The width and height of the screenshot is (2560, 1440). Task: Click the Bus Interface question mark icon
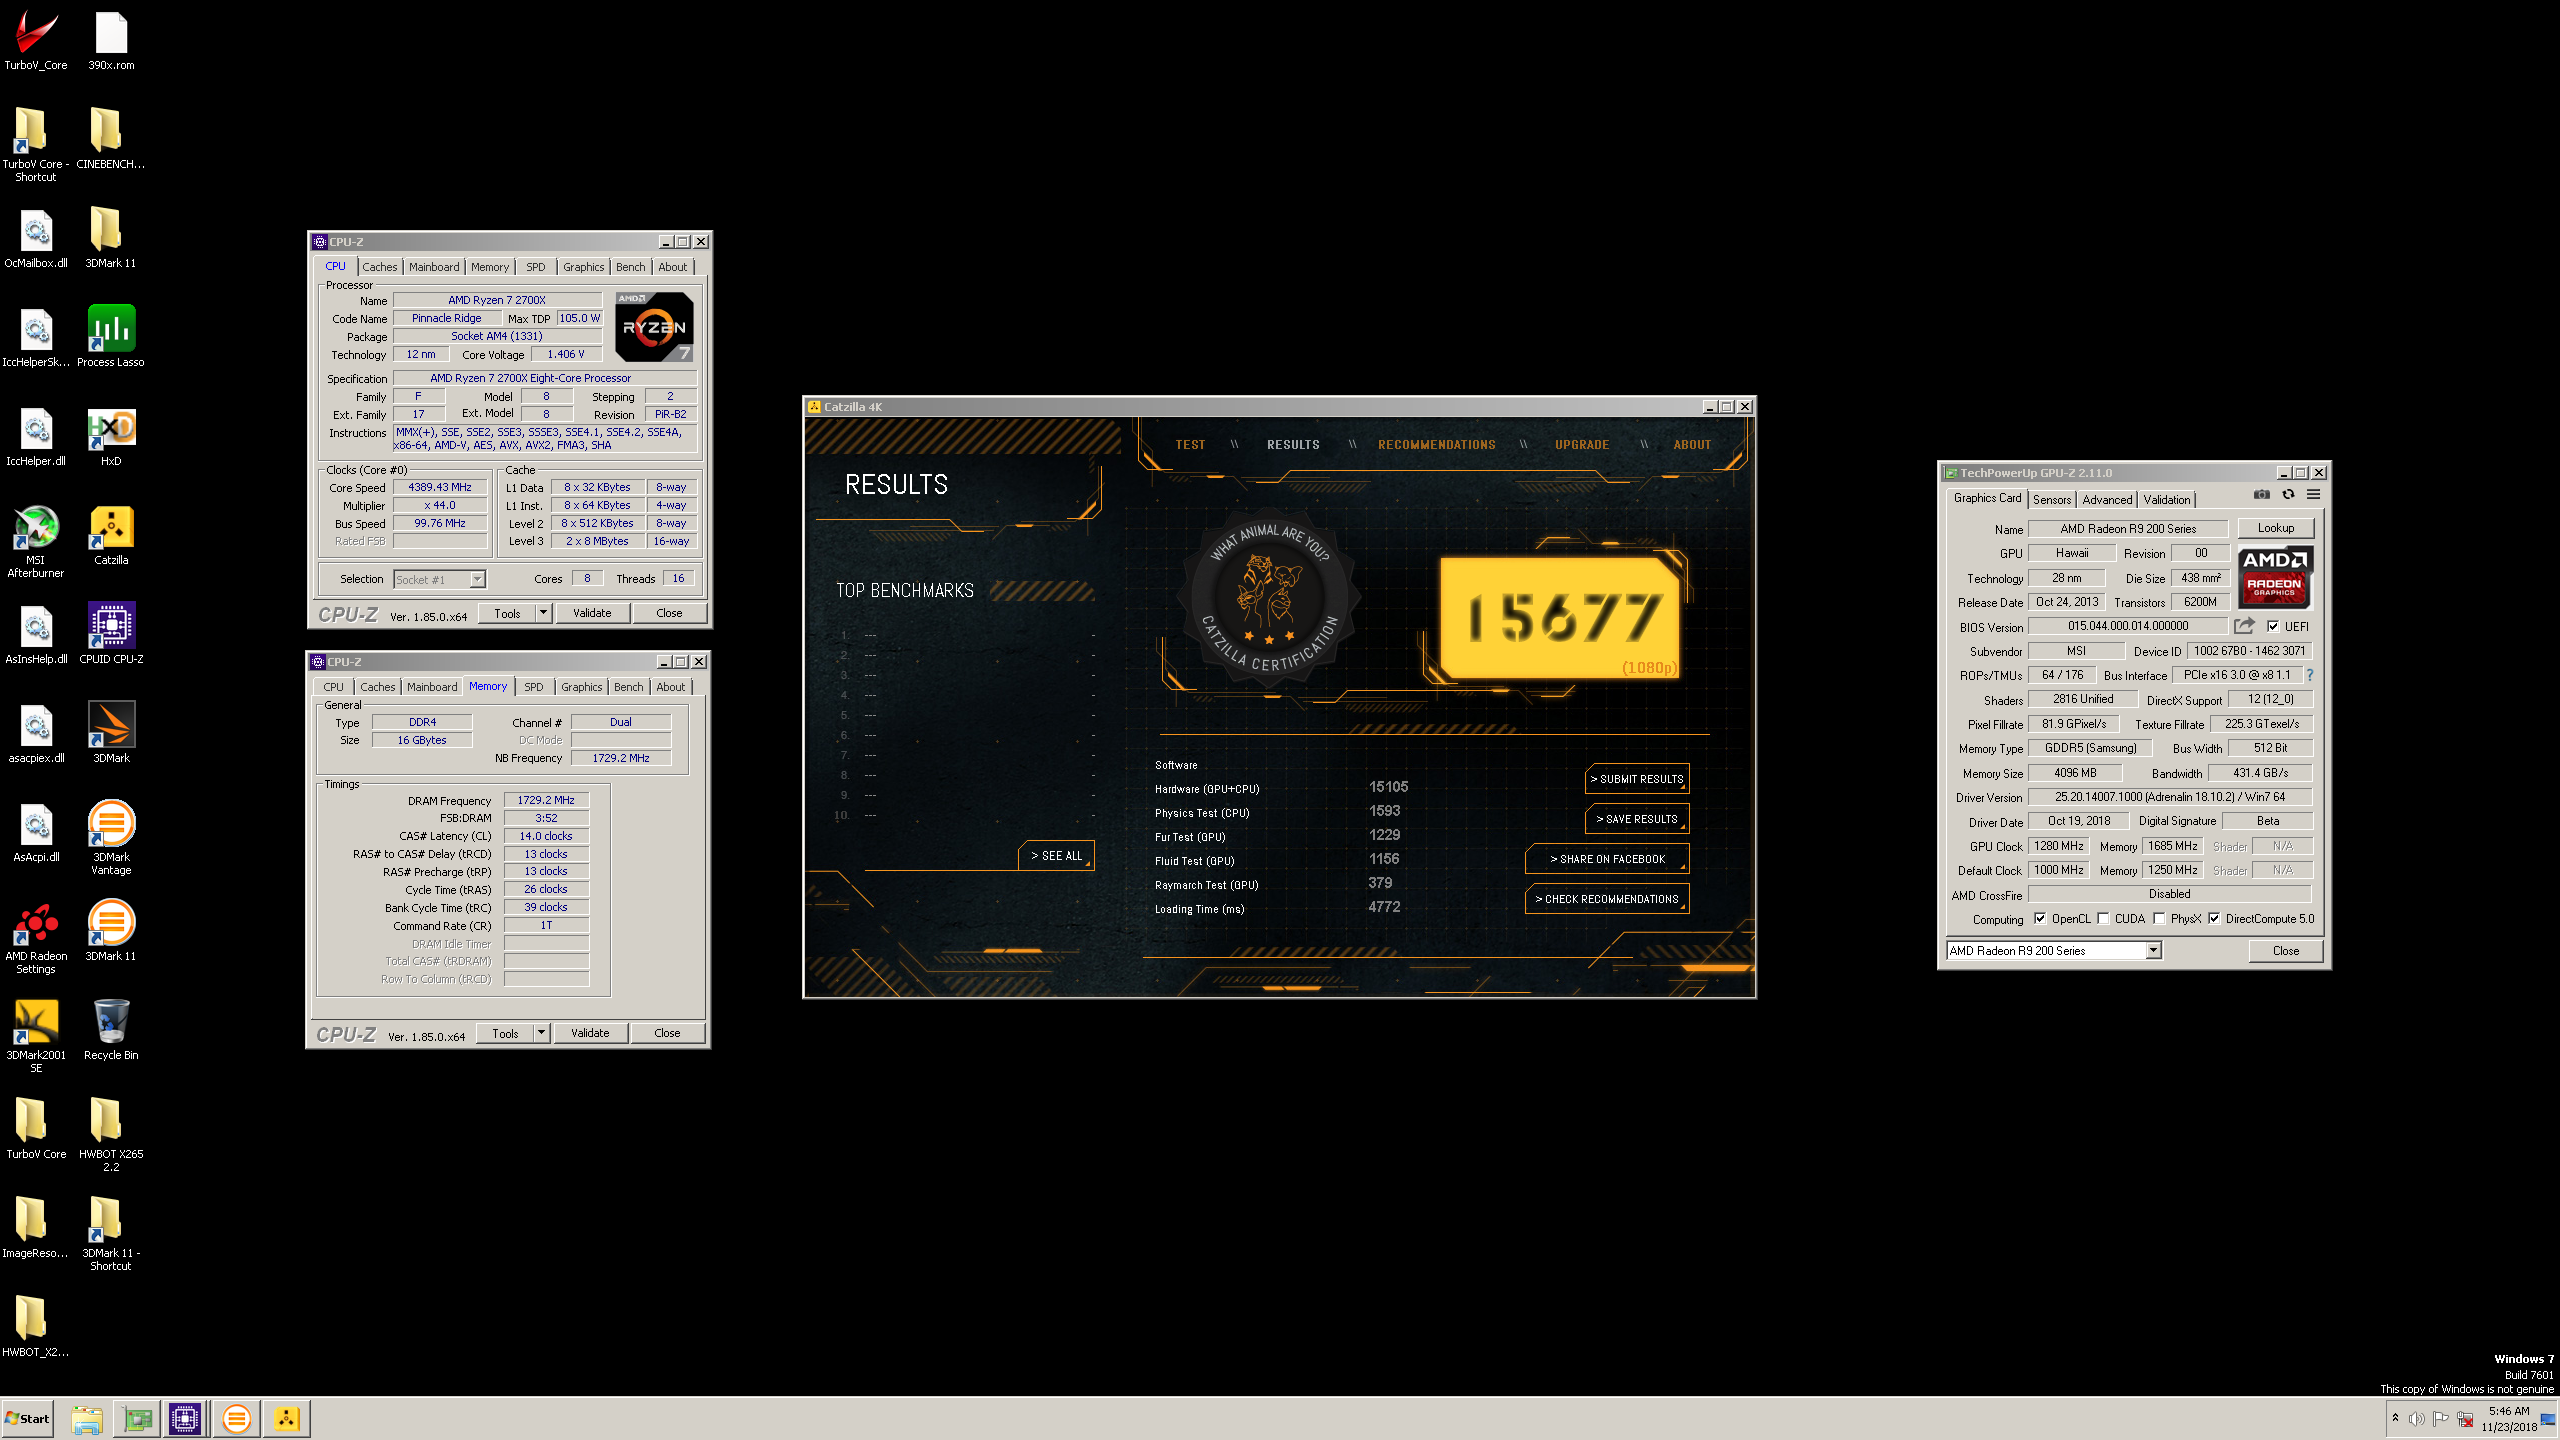coord(2310,675)
